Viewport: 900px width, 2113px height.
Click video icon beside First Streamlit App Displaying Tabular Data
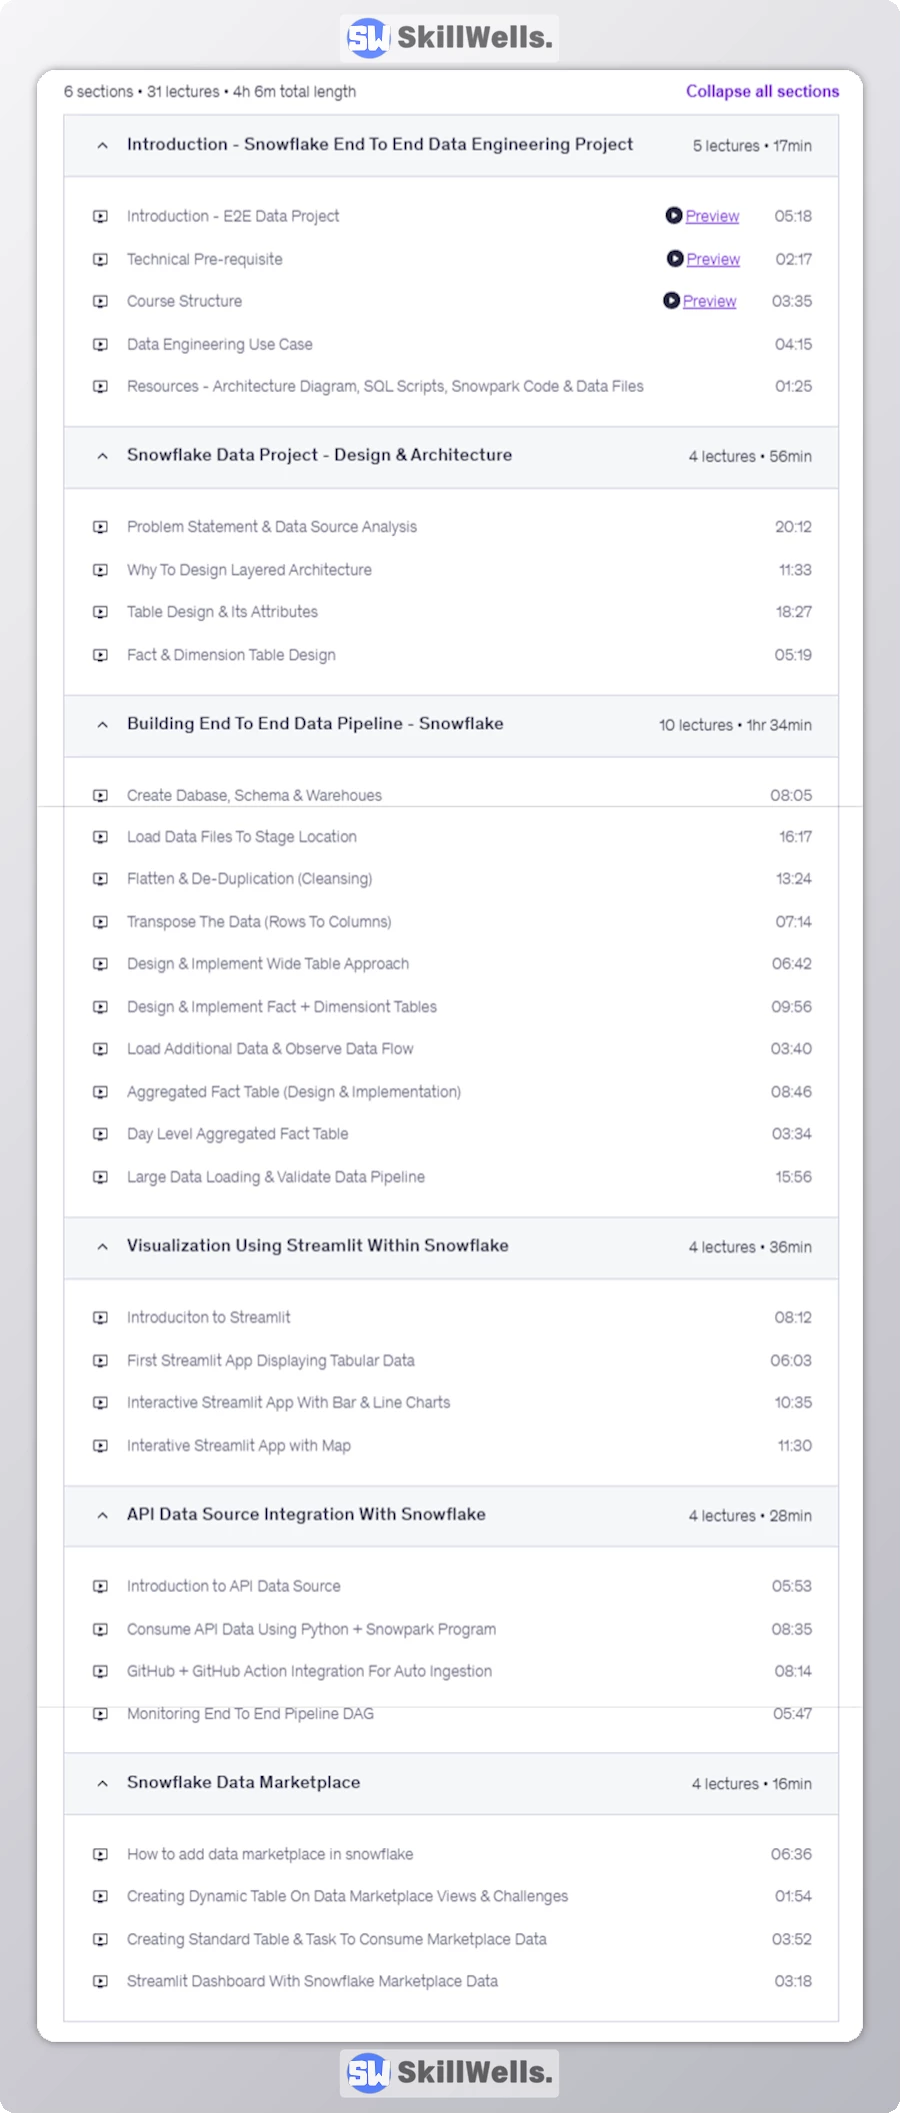(x=100, y=1361)
